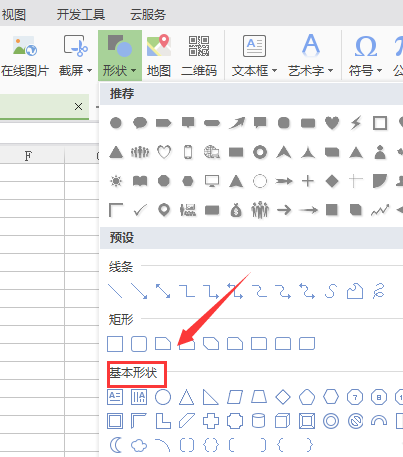The width and height of the screenshot is (403, 457).
Task: Open the 视图 ribbon tab
Action: (x=13, y=15)
